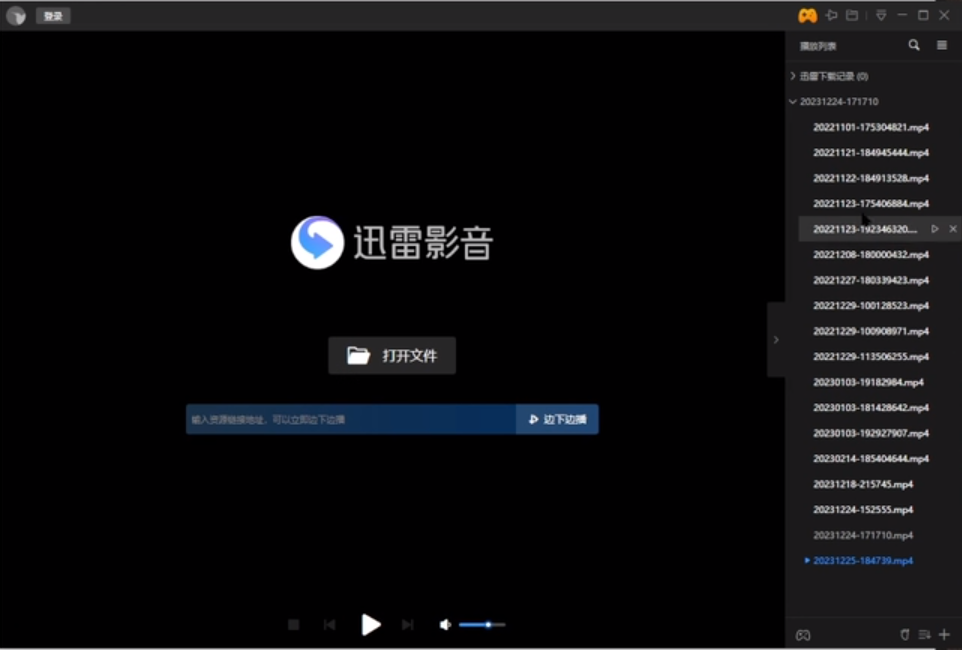Play the highlighted 20221123-192346320 item via its play icon
The height and width of the screenshot is (650, 962).
pyautogui.click(x=934, y=229)
